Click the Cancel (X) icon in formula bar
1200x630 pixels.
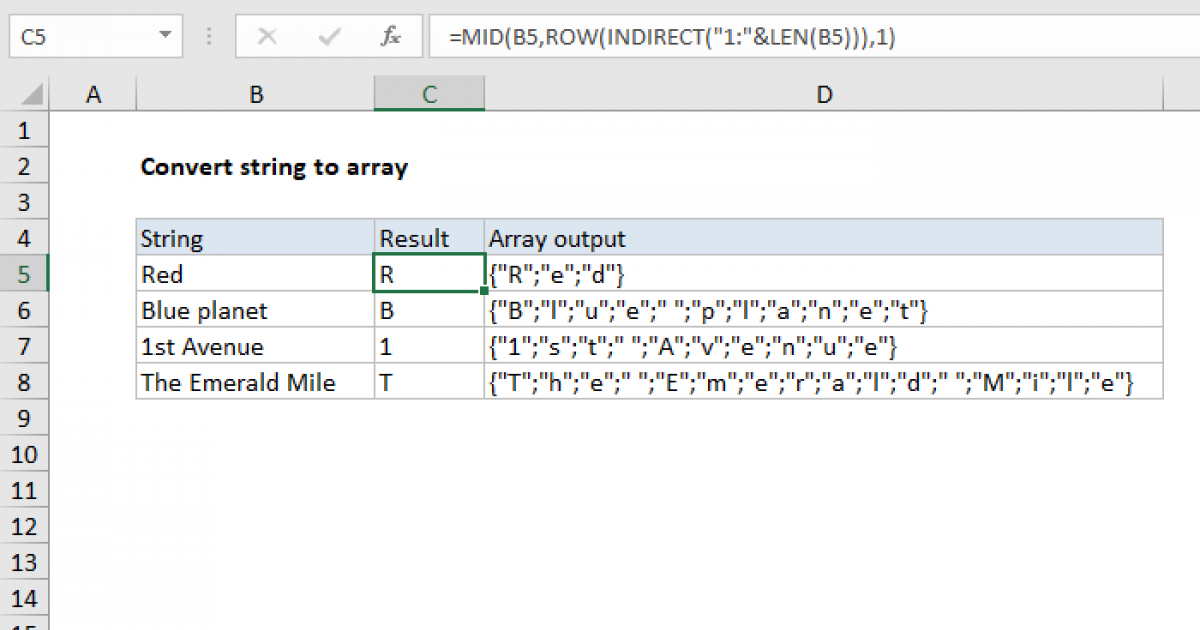(x=267, y=36)
